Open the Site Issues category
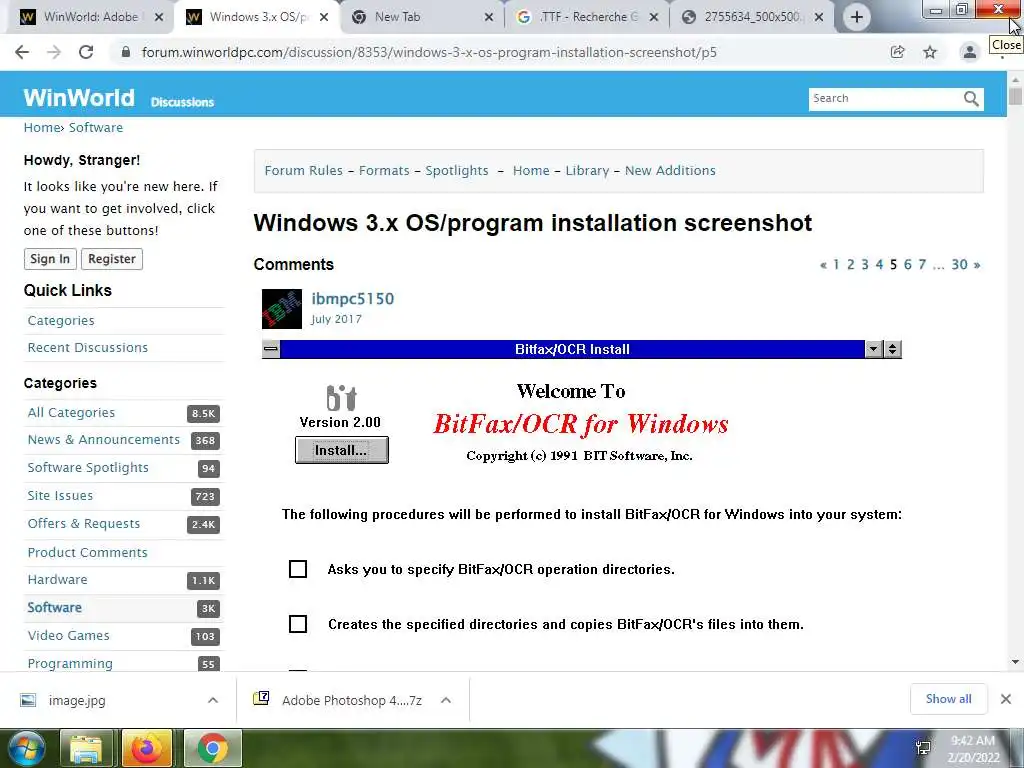The width and height of the screenshot is (1024, 768). pyautogui.click(x=60, y=496)
